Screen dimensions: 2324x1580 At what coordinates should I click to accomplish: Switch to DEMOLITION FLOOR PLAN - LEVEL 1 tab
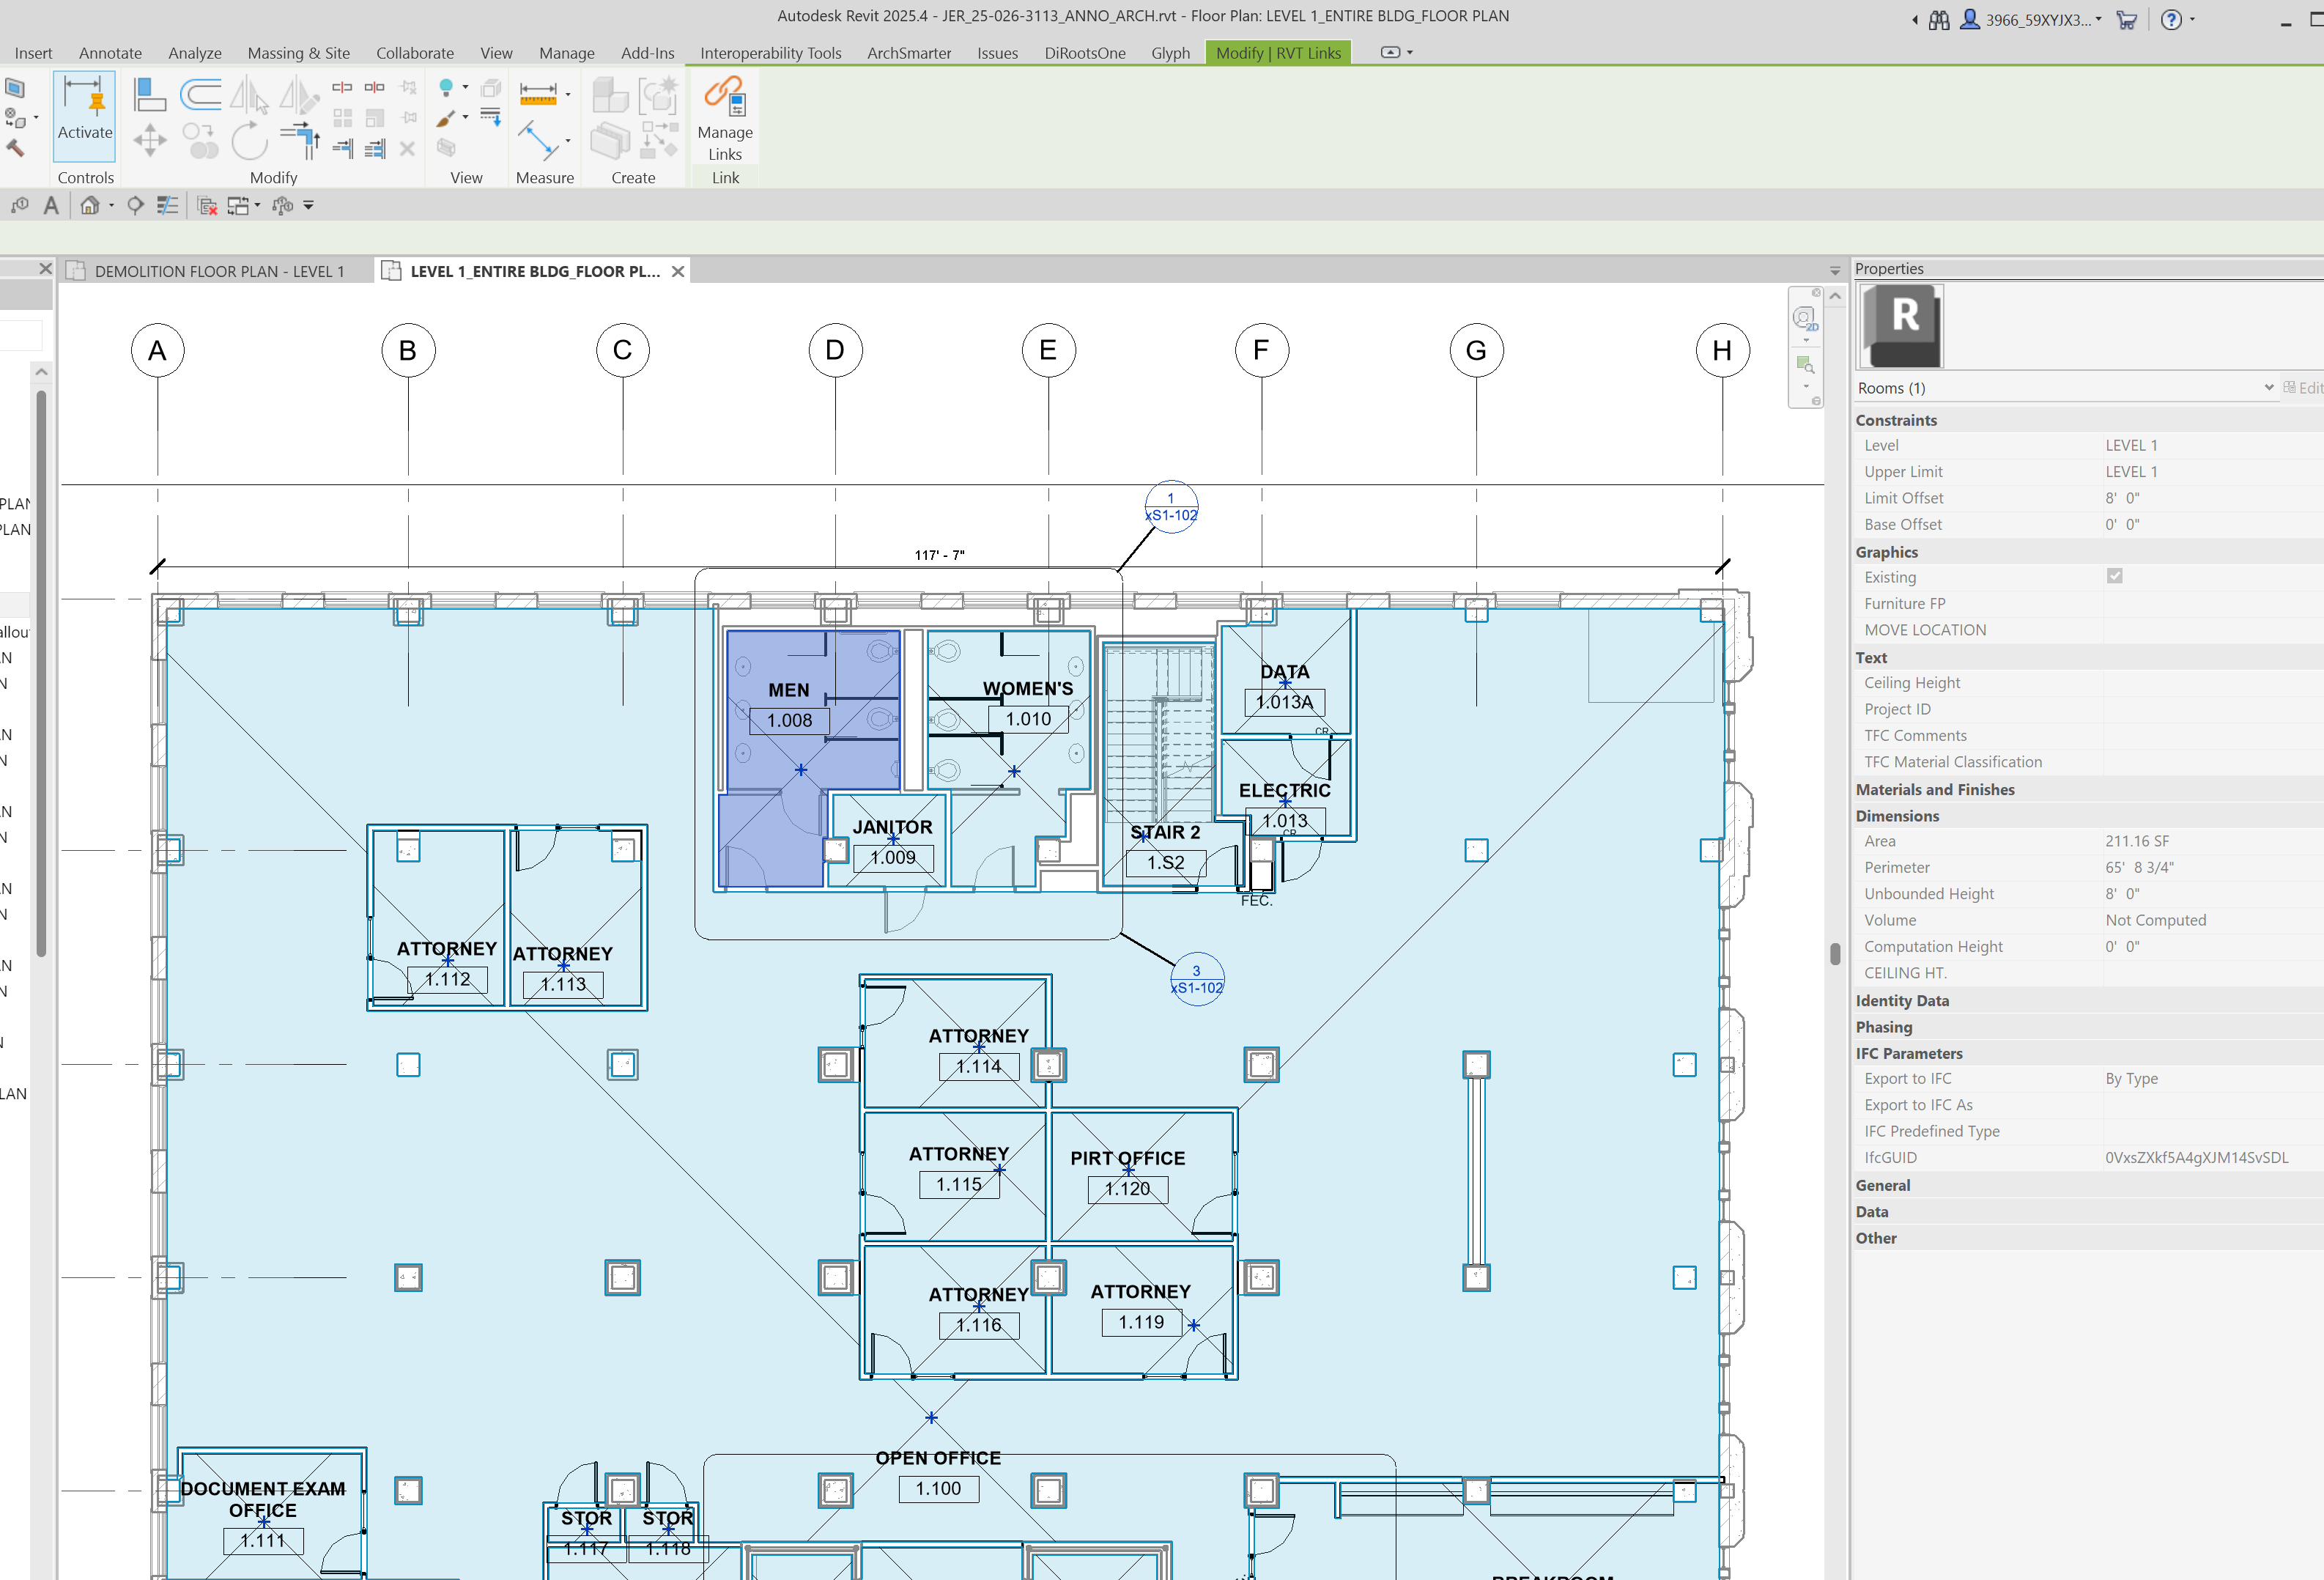tap(219, 271)
